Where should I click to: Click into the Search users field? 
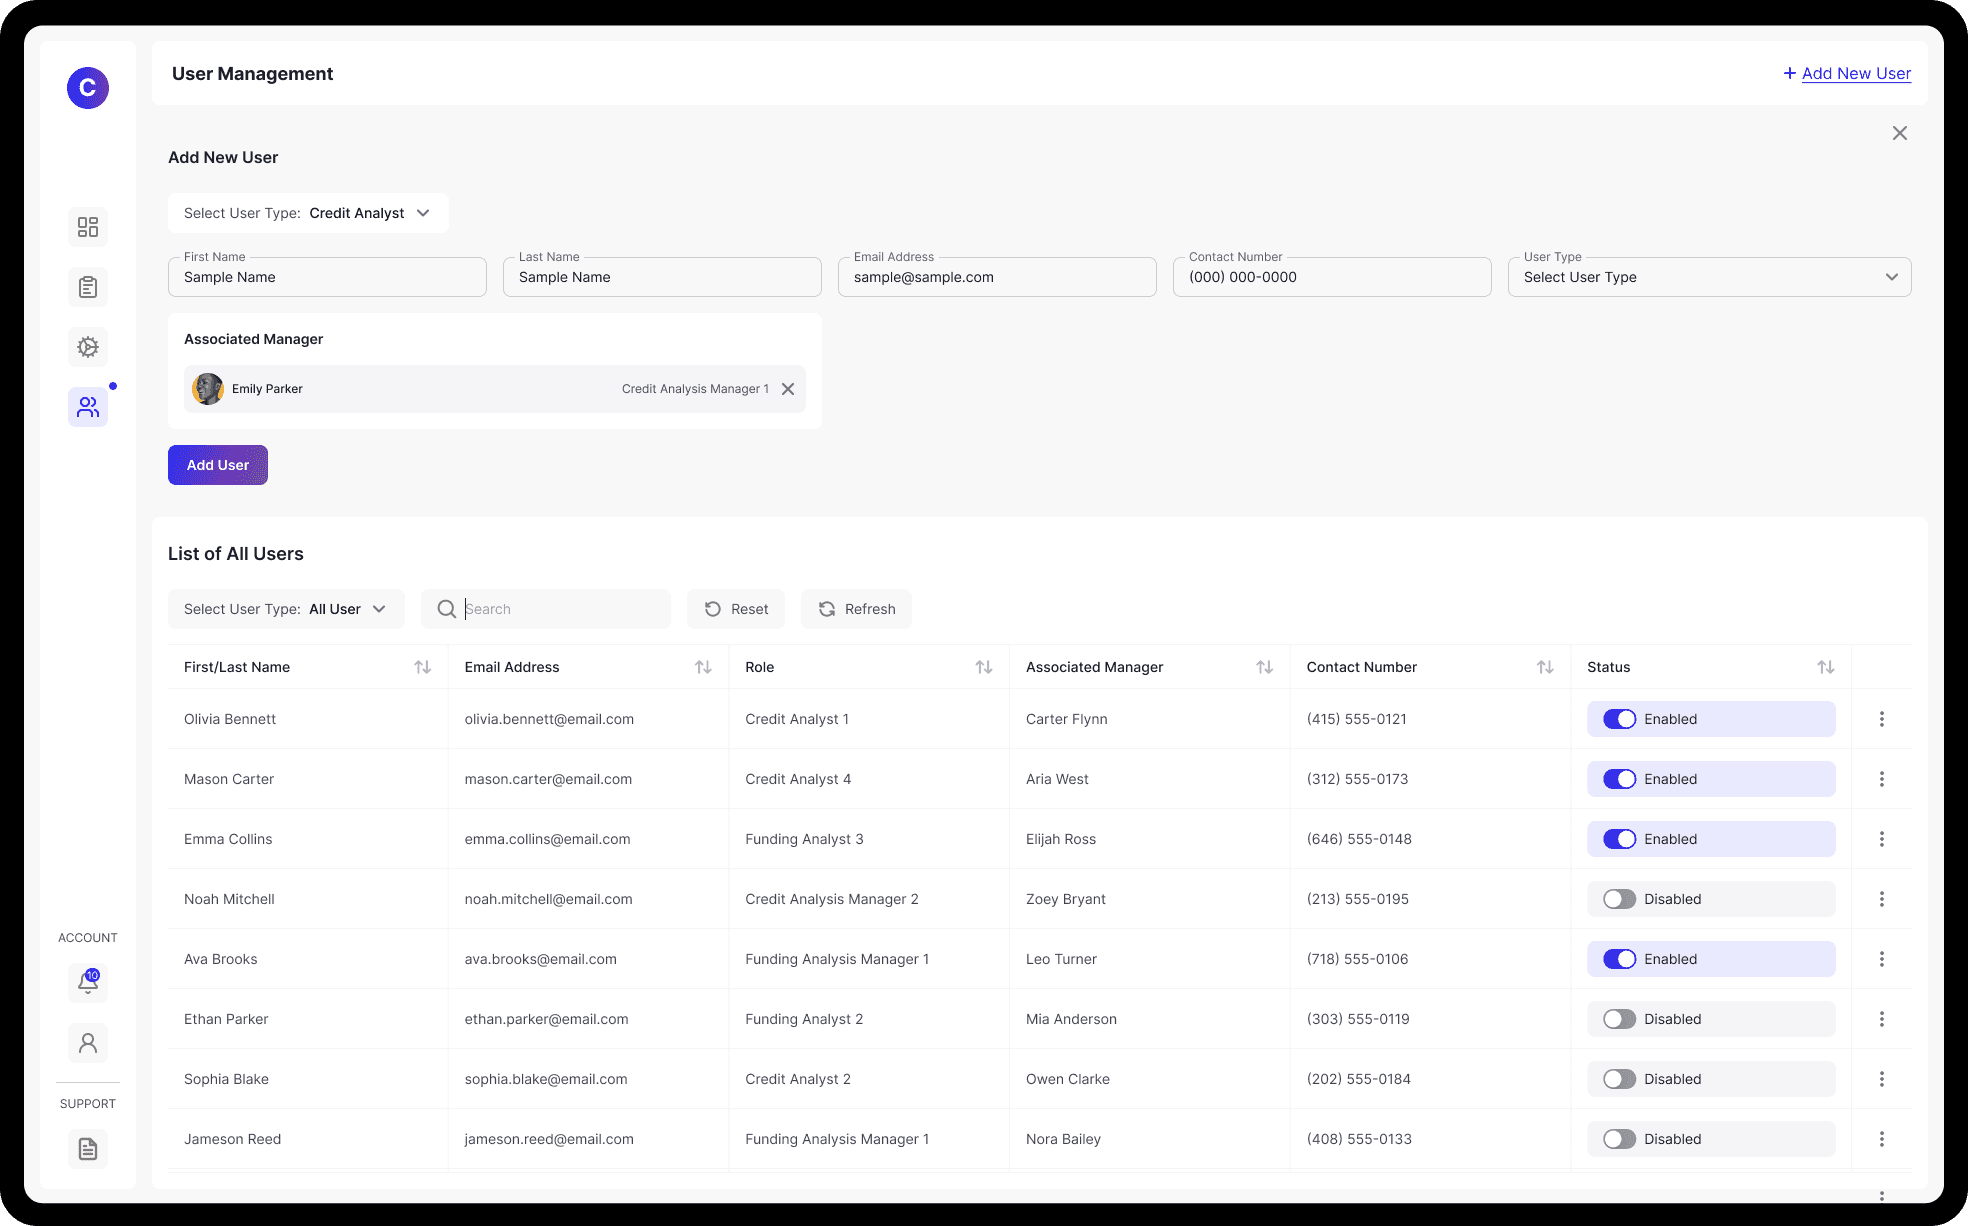(560, 609)
